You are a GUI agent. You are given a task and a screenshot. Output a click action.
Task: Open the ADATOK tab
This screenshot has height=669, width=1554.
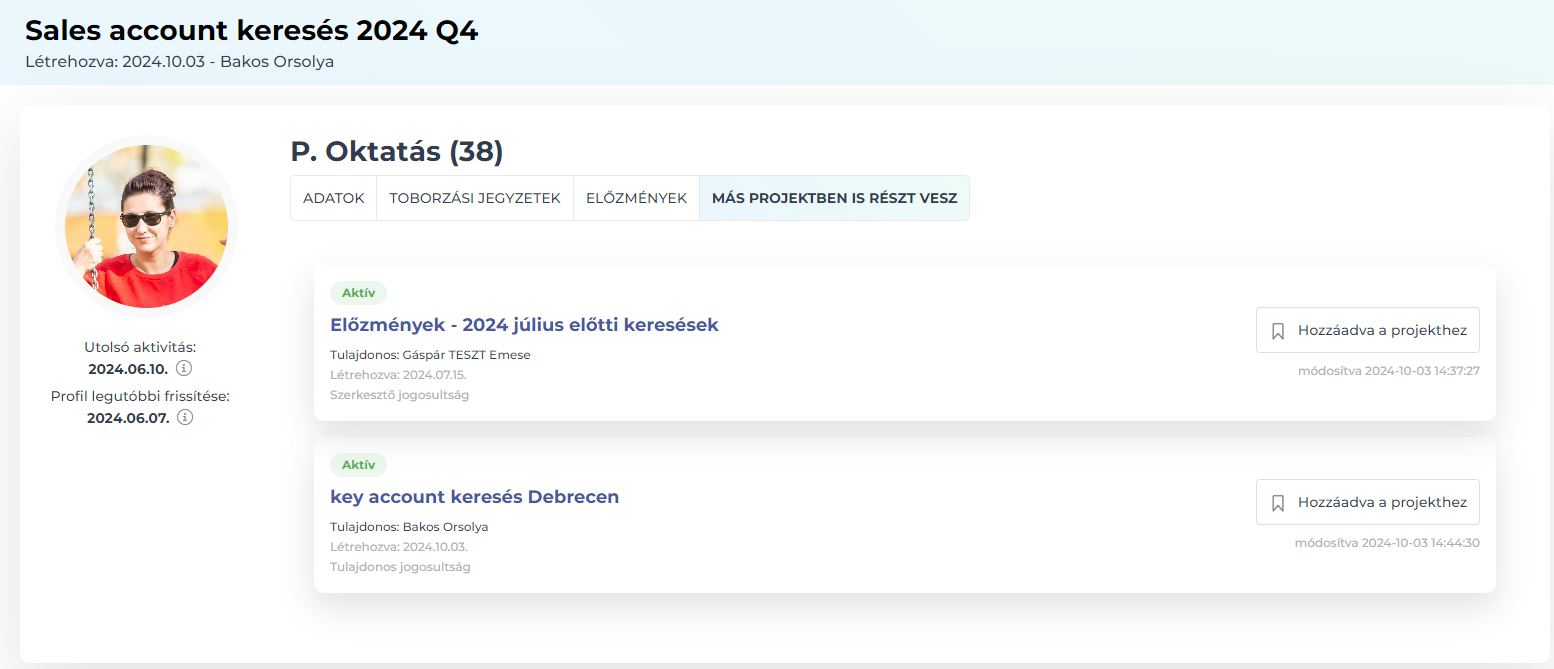[333, 198]
